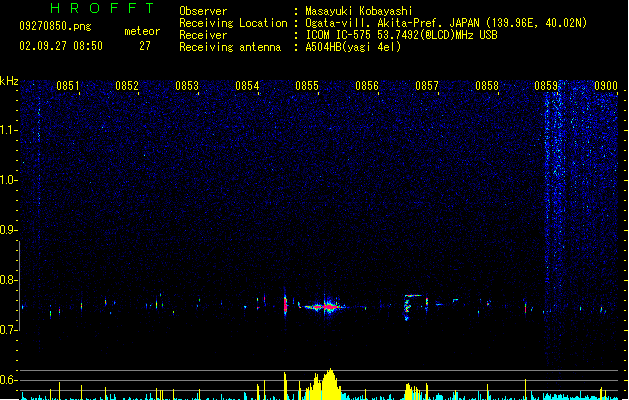
Task: Click the Receiver label
Action: coord(203,35)
